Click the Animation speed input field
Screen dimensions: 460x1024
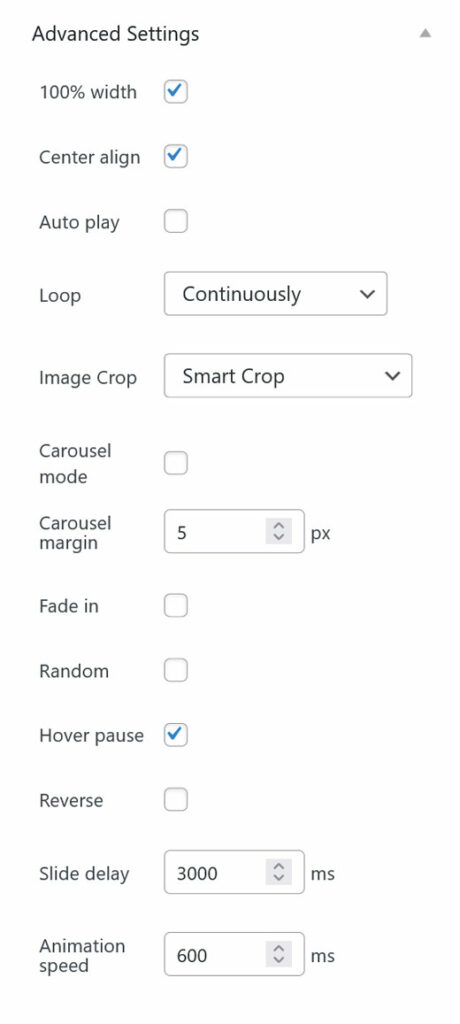234,955
